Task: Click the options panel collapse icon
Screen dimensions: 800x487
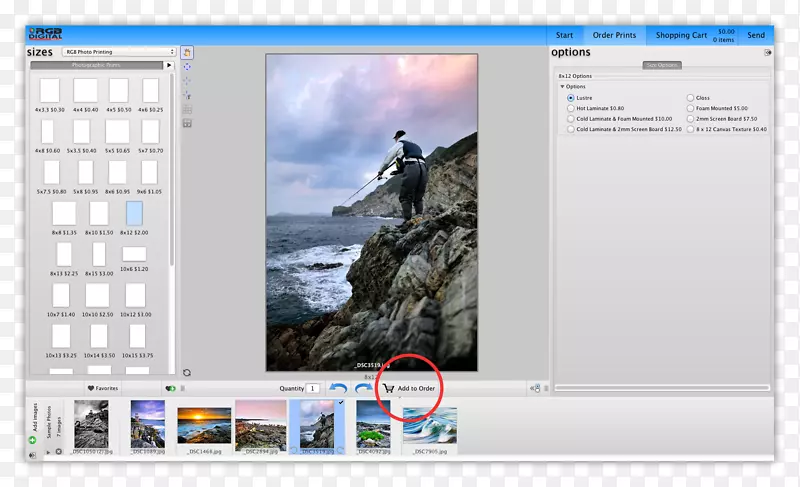Action: tap(768, 52)
